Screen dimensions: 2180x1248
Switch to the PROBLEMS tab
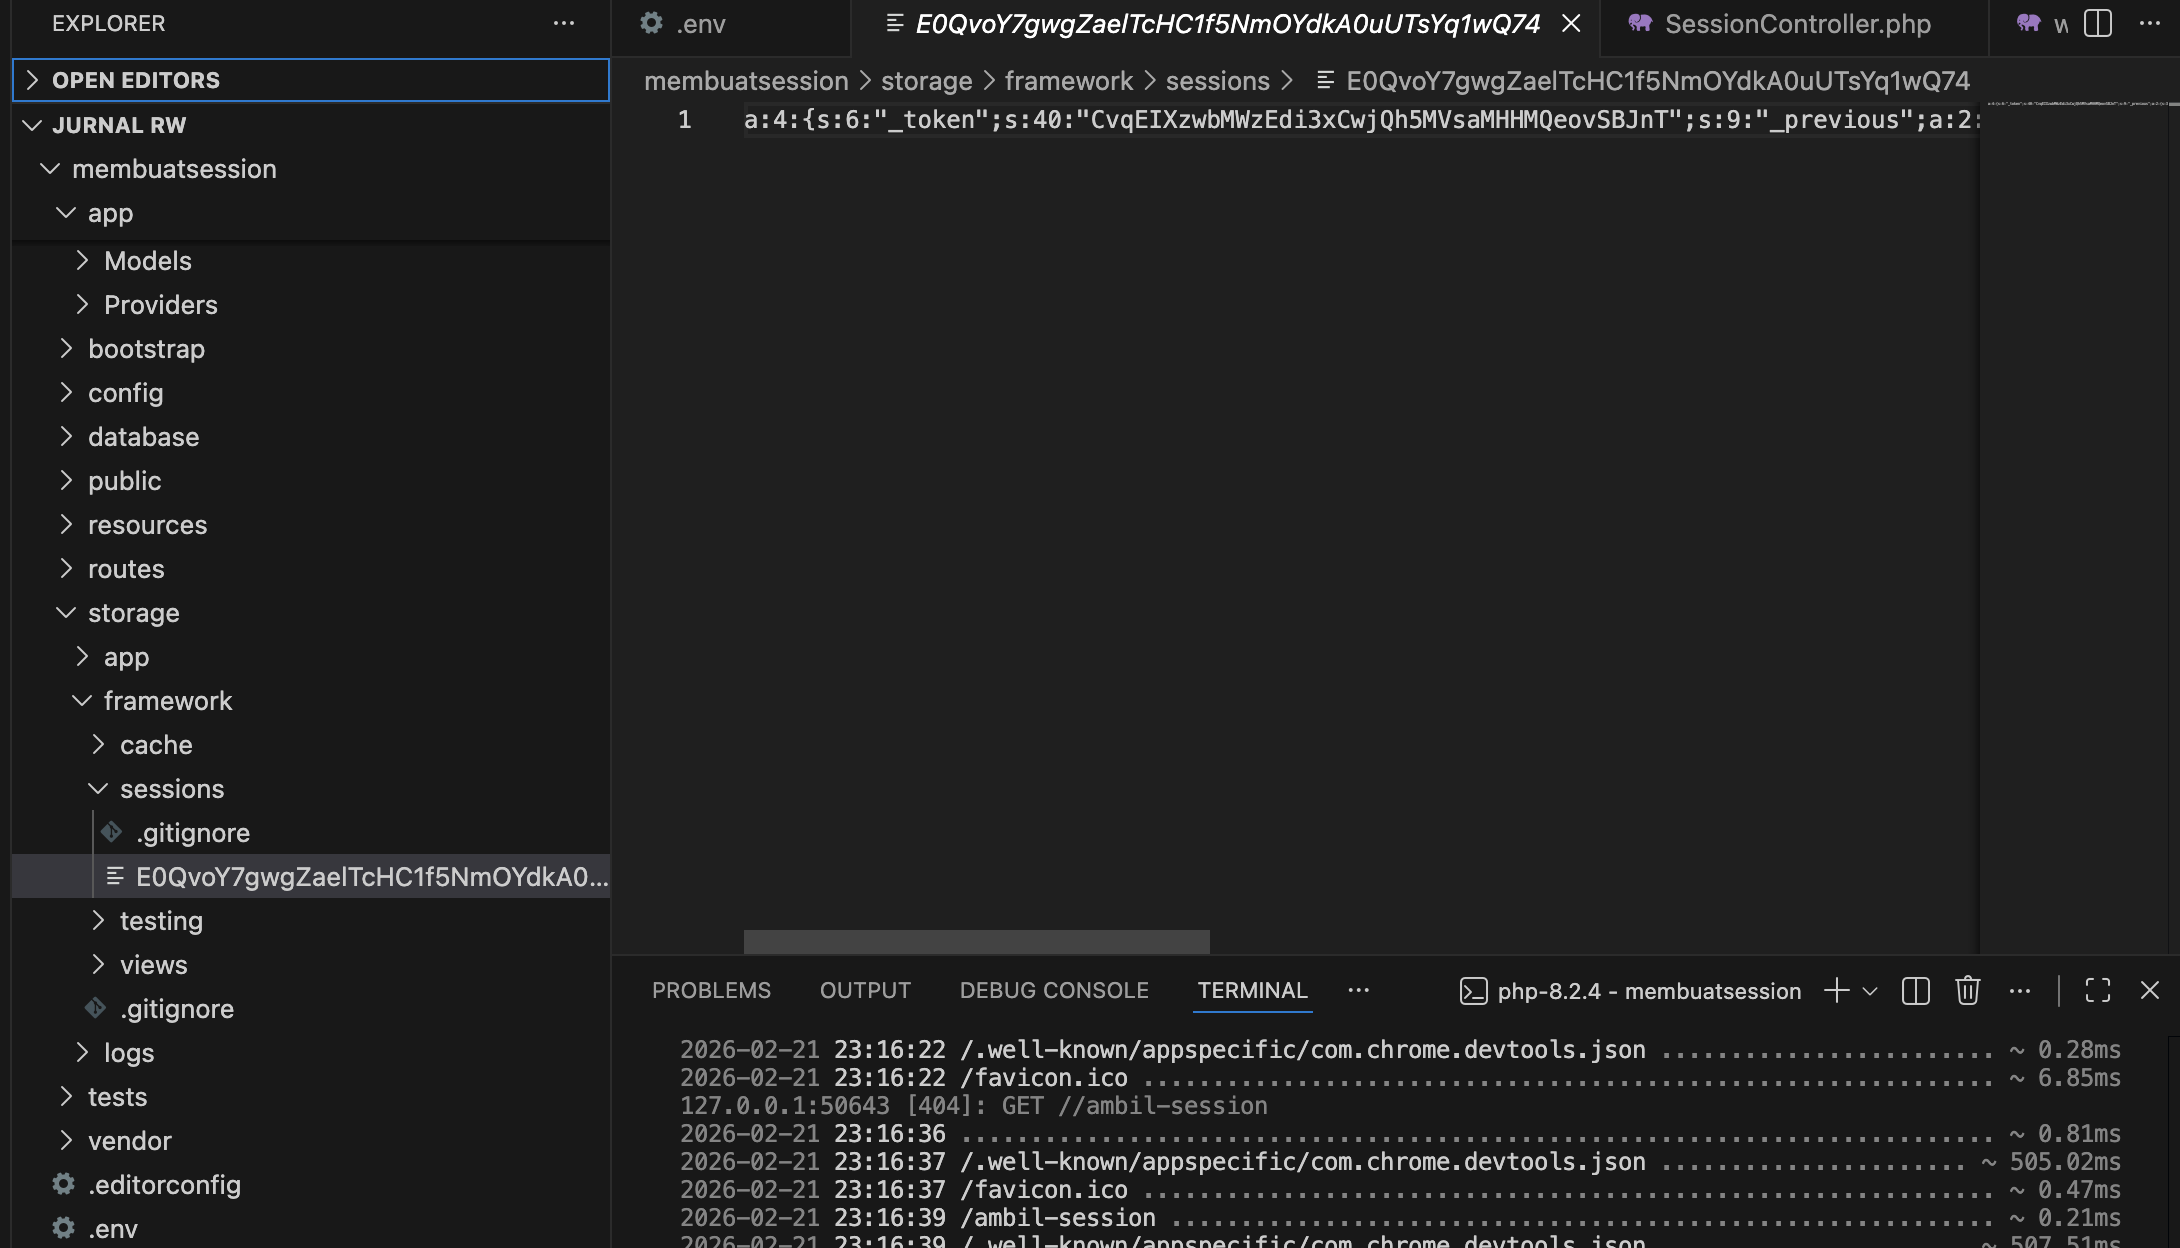pos(711,990)
